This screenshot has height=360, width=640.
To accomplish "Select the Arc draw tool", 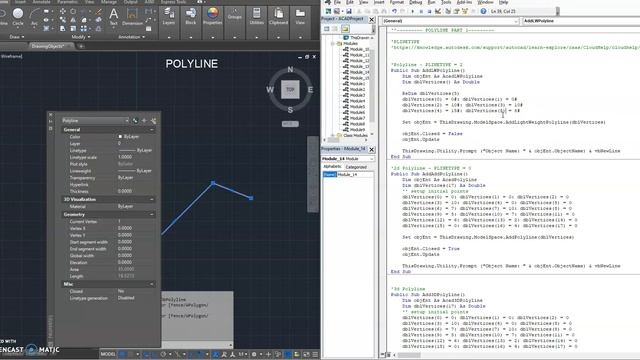I will tap(35, 17).
